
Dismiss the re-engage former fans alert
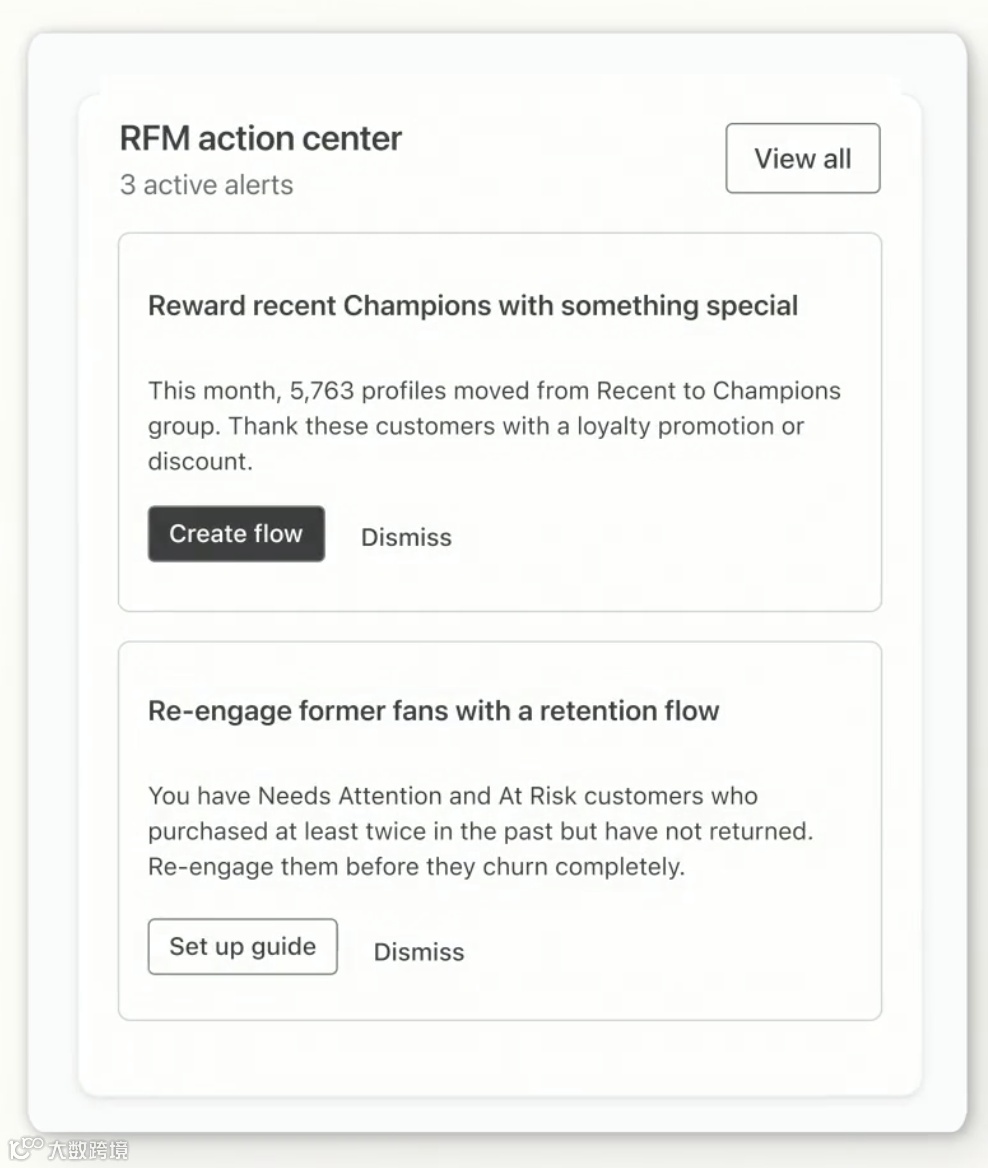(x=419, y=952)
